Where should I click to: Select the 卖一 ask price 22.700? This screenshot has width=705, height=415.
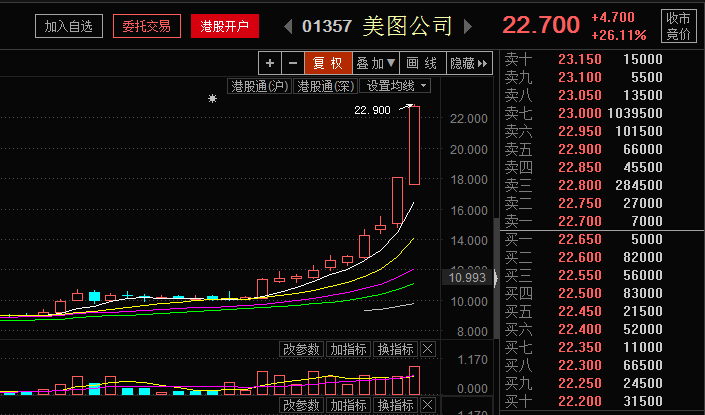coord(580,221)
